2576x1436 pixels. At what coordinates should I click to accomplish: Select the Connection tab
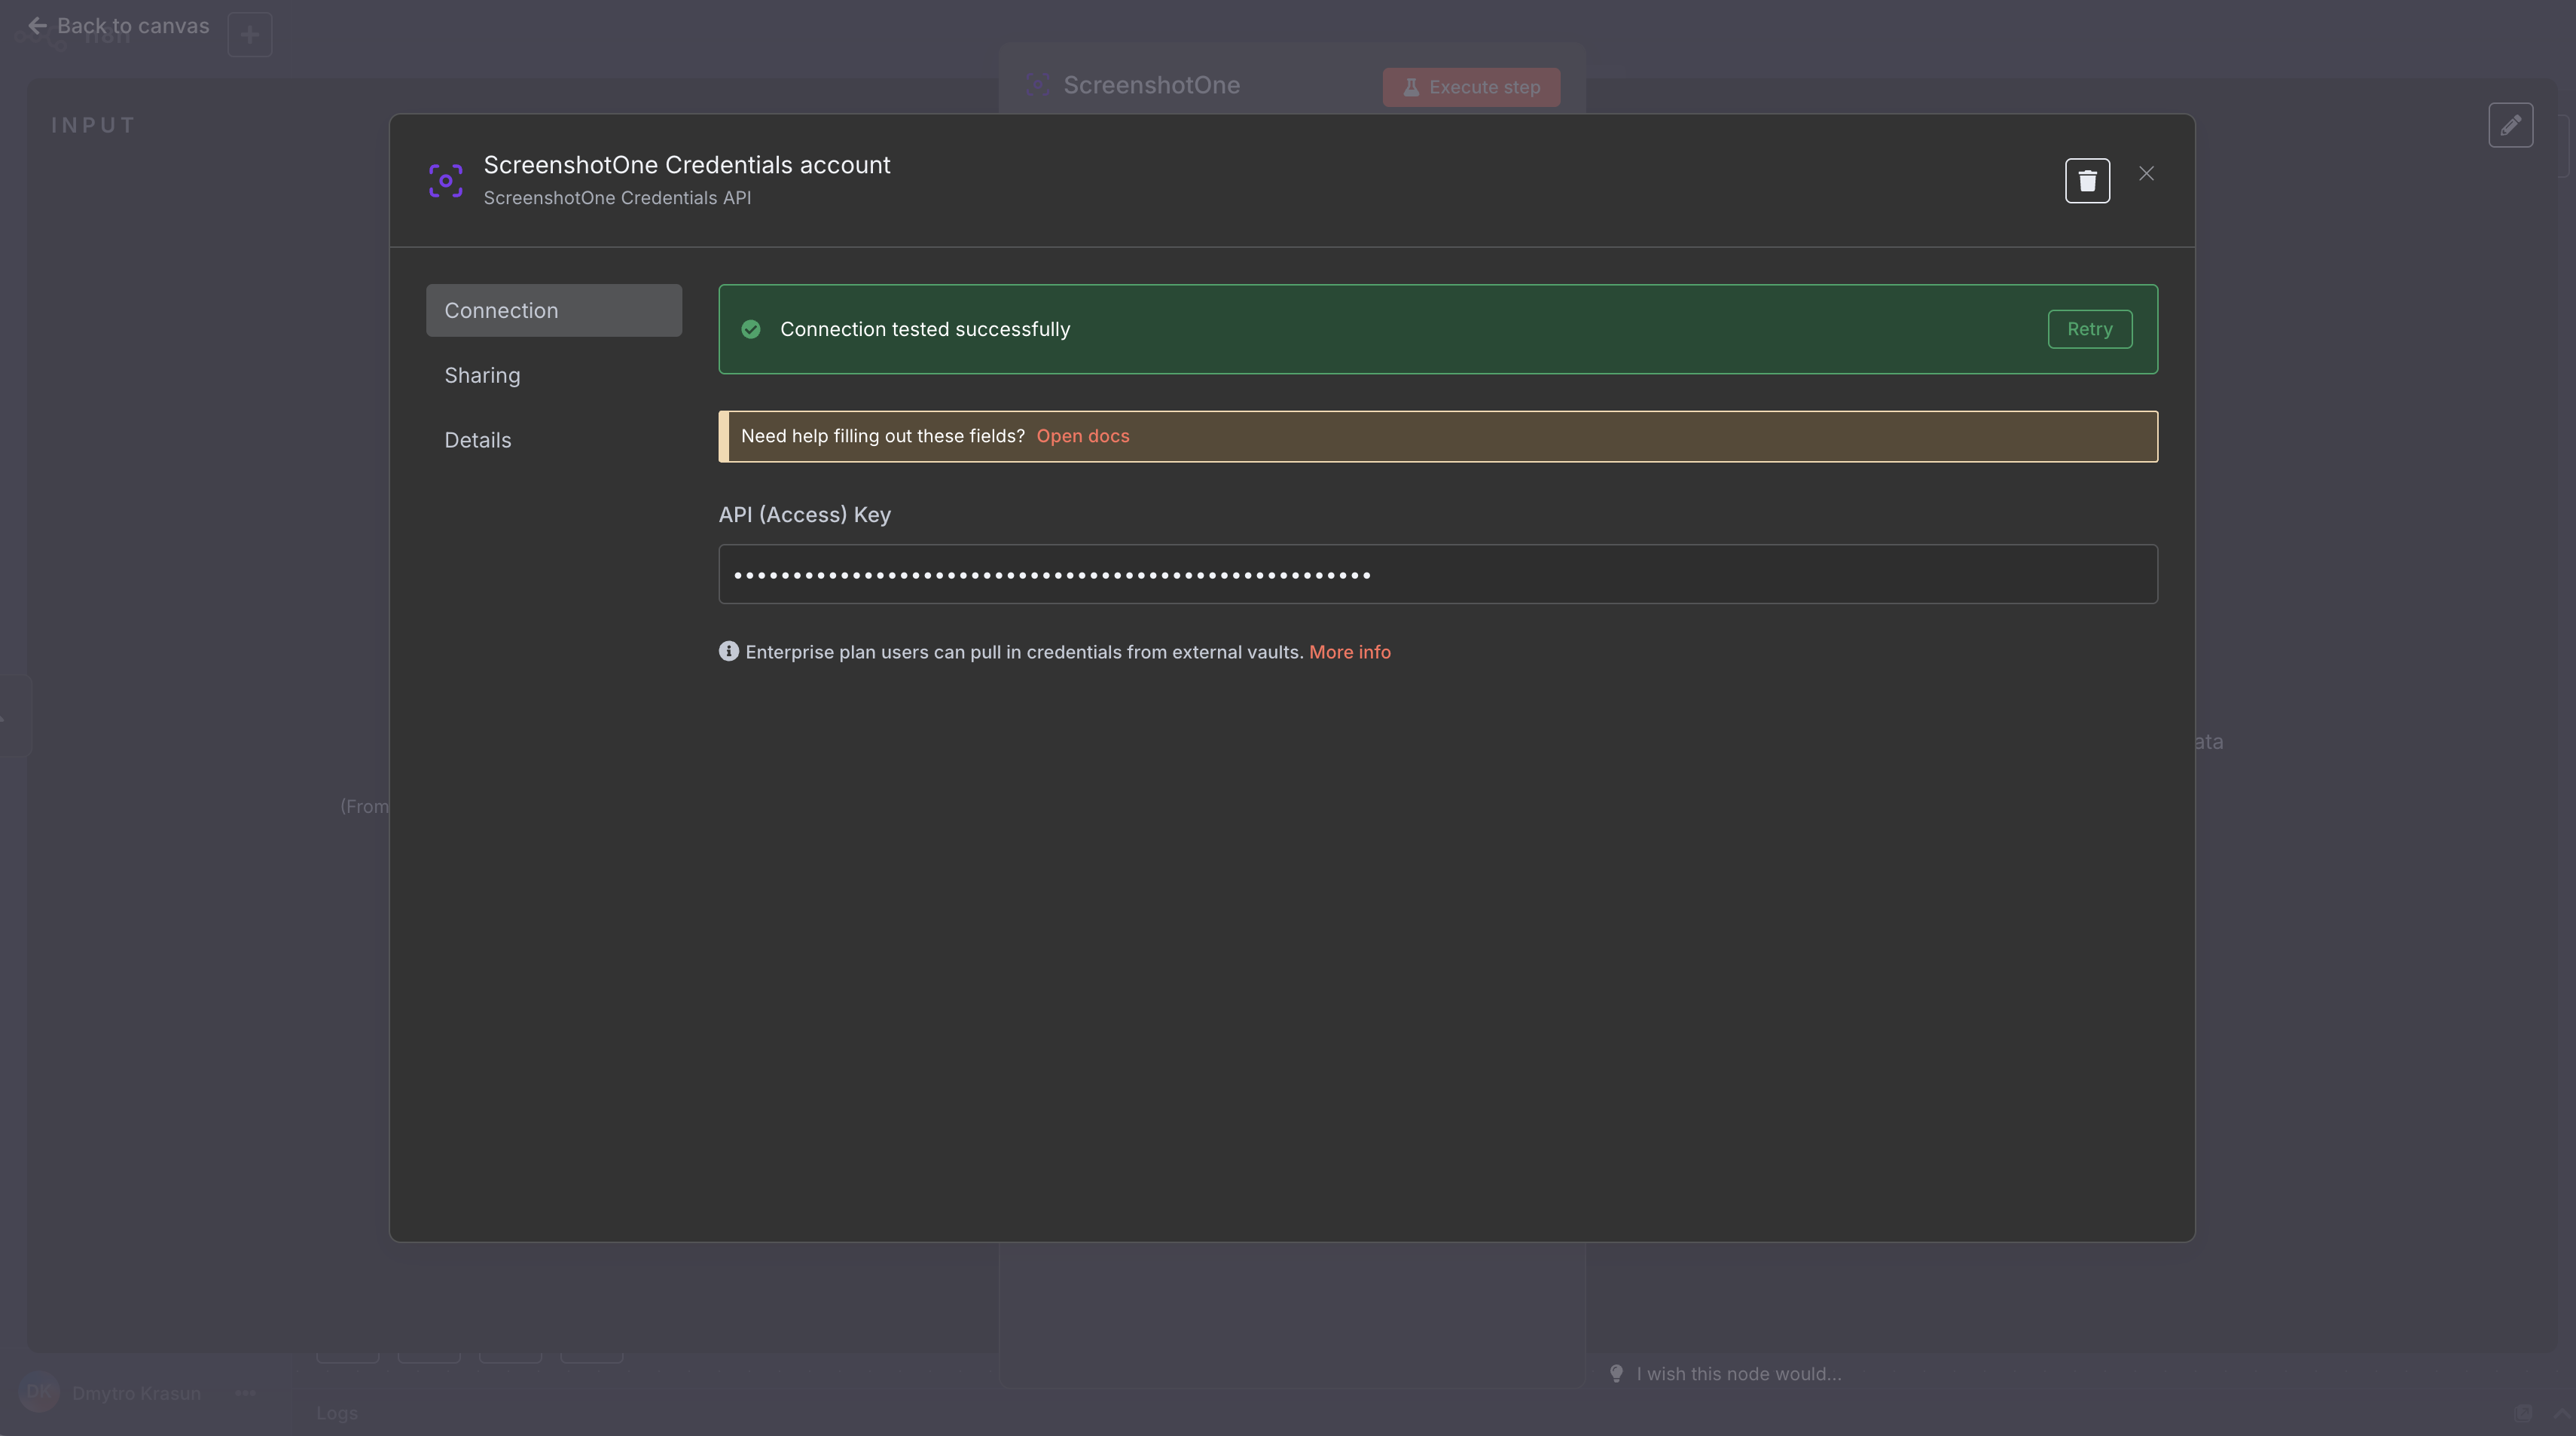(553, 311)
